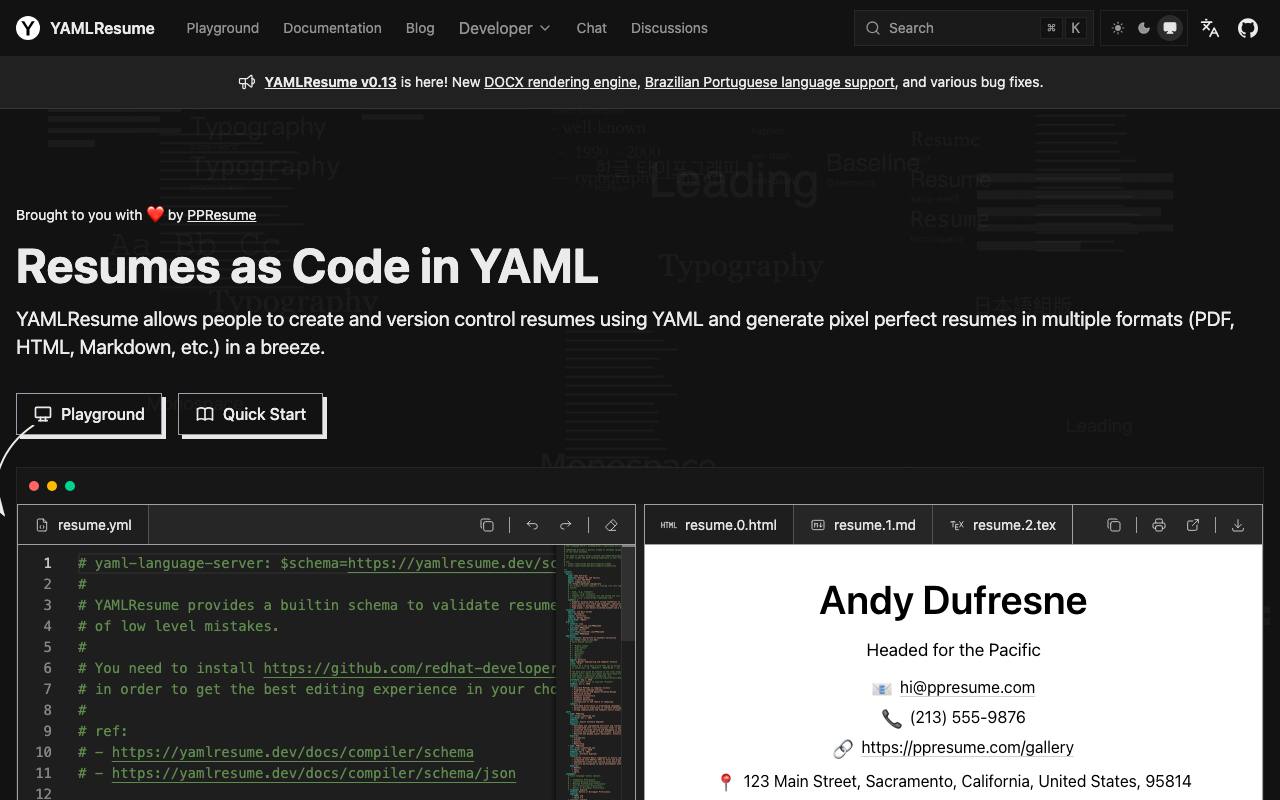Open the preview in a new window
The image size is (1280, 800).
[x=1192, y=525]
